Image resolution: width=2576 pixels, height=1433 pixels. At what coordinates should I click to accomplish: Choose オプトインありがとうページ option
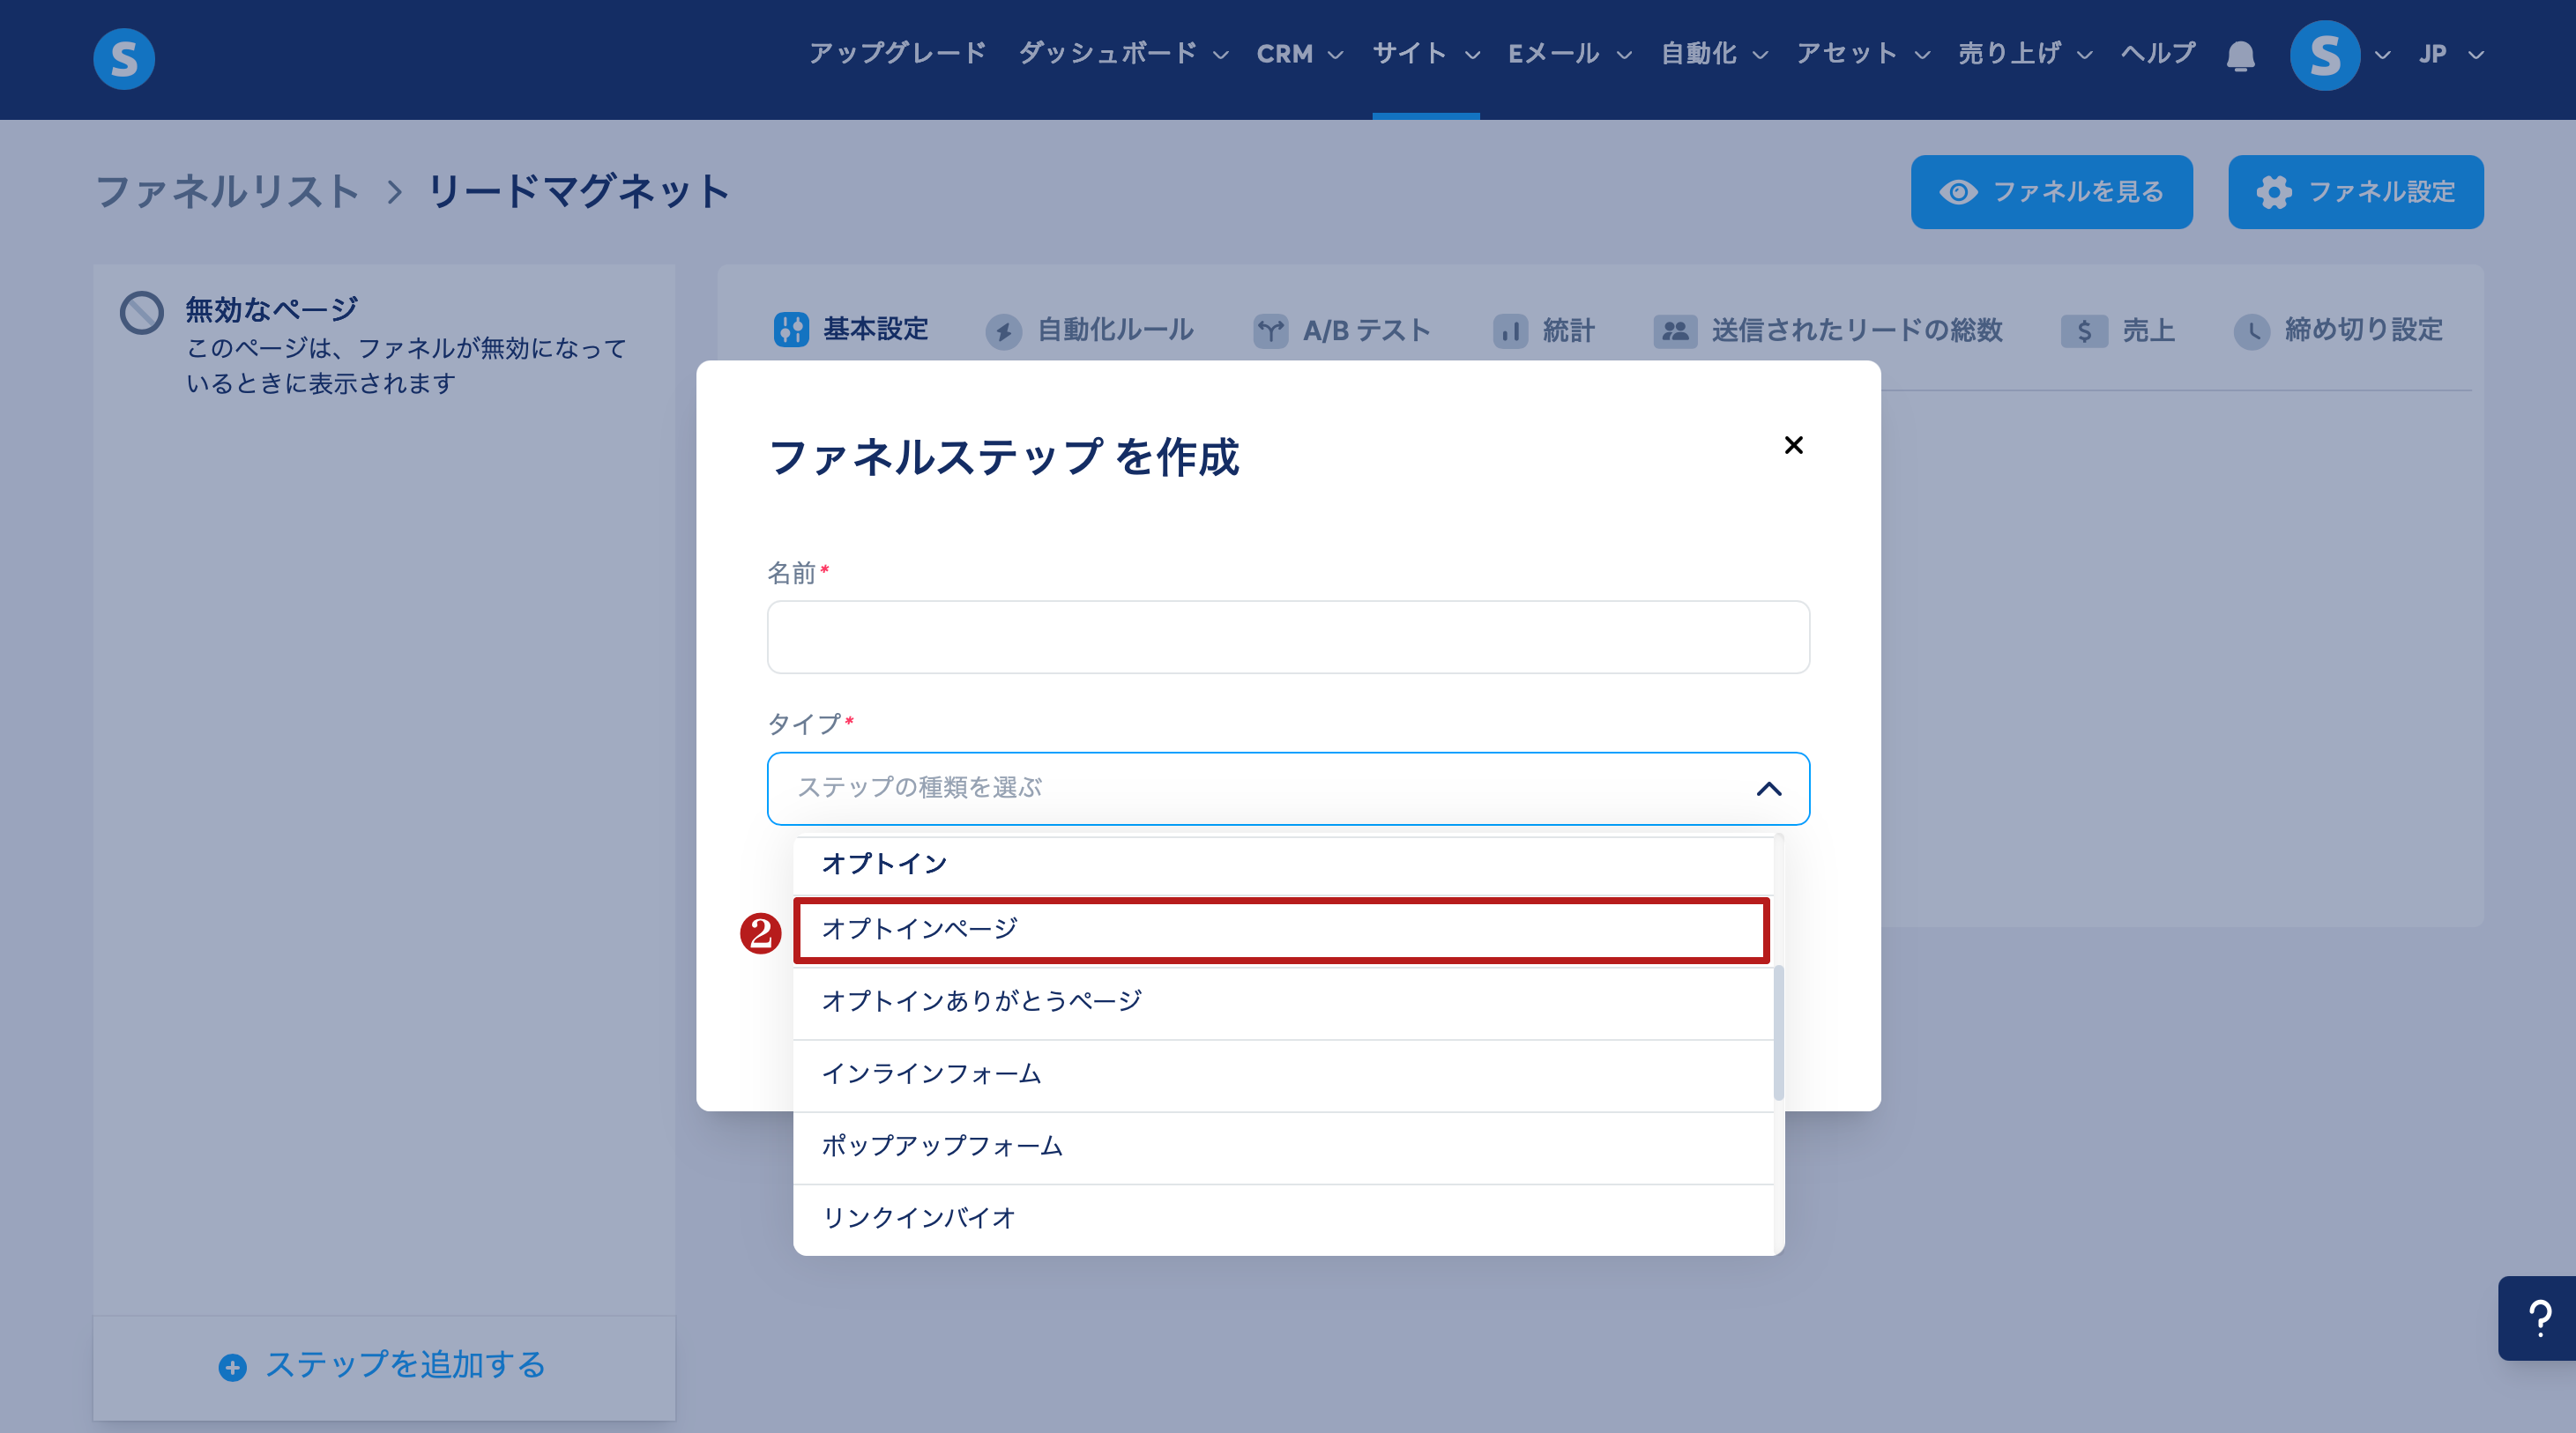(x=1283, y=1002)
